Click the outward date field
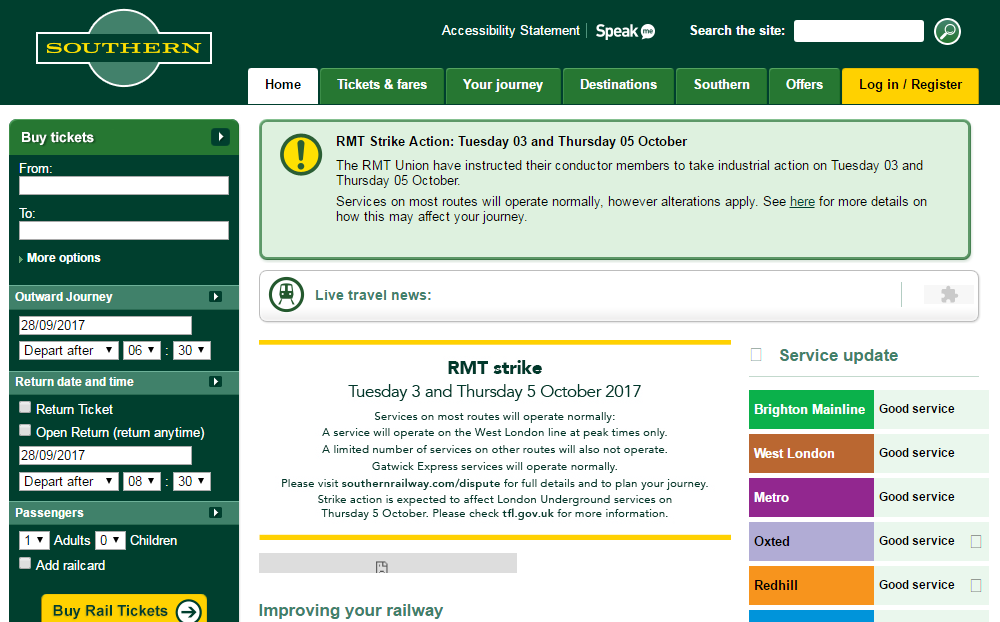The height and width of the screenshot is (622, 1000). point(105,325)
